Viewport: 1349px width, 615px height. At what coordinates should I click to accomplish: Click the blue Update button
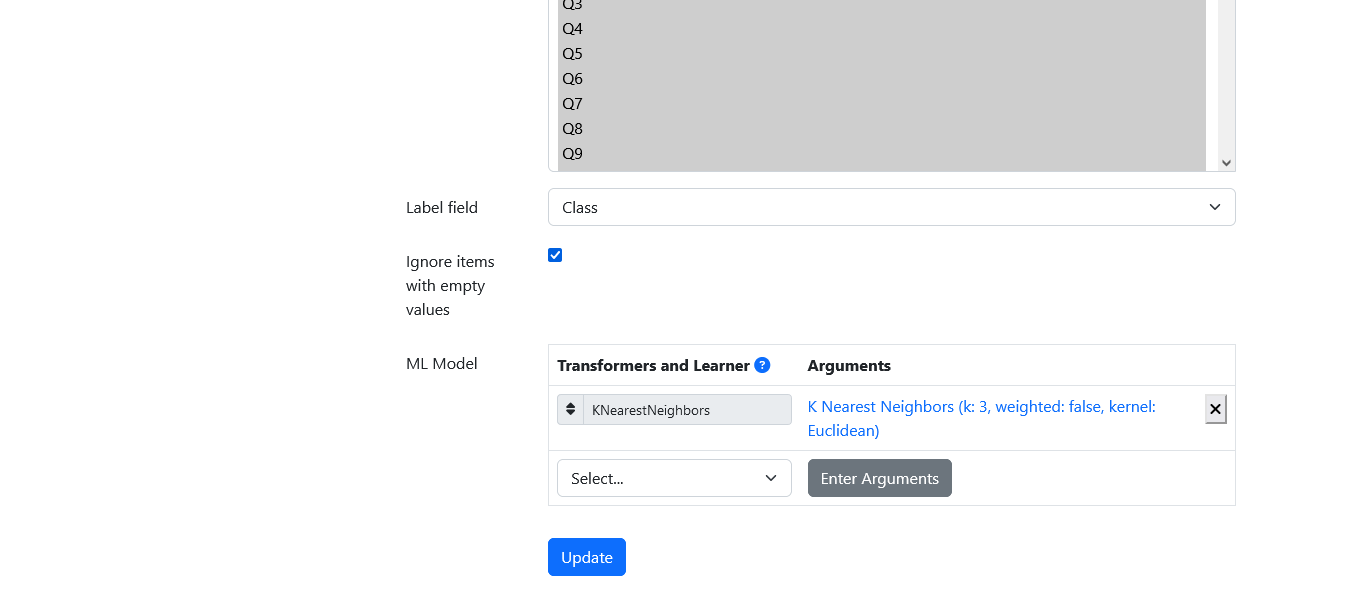pyautogui.click(x=587, y=557)
